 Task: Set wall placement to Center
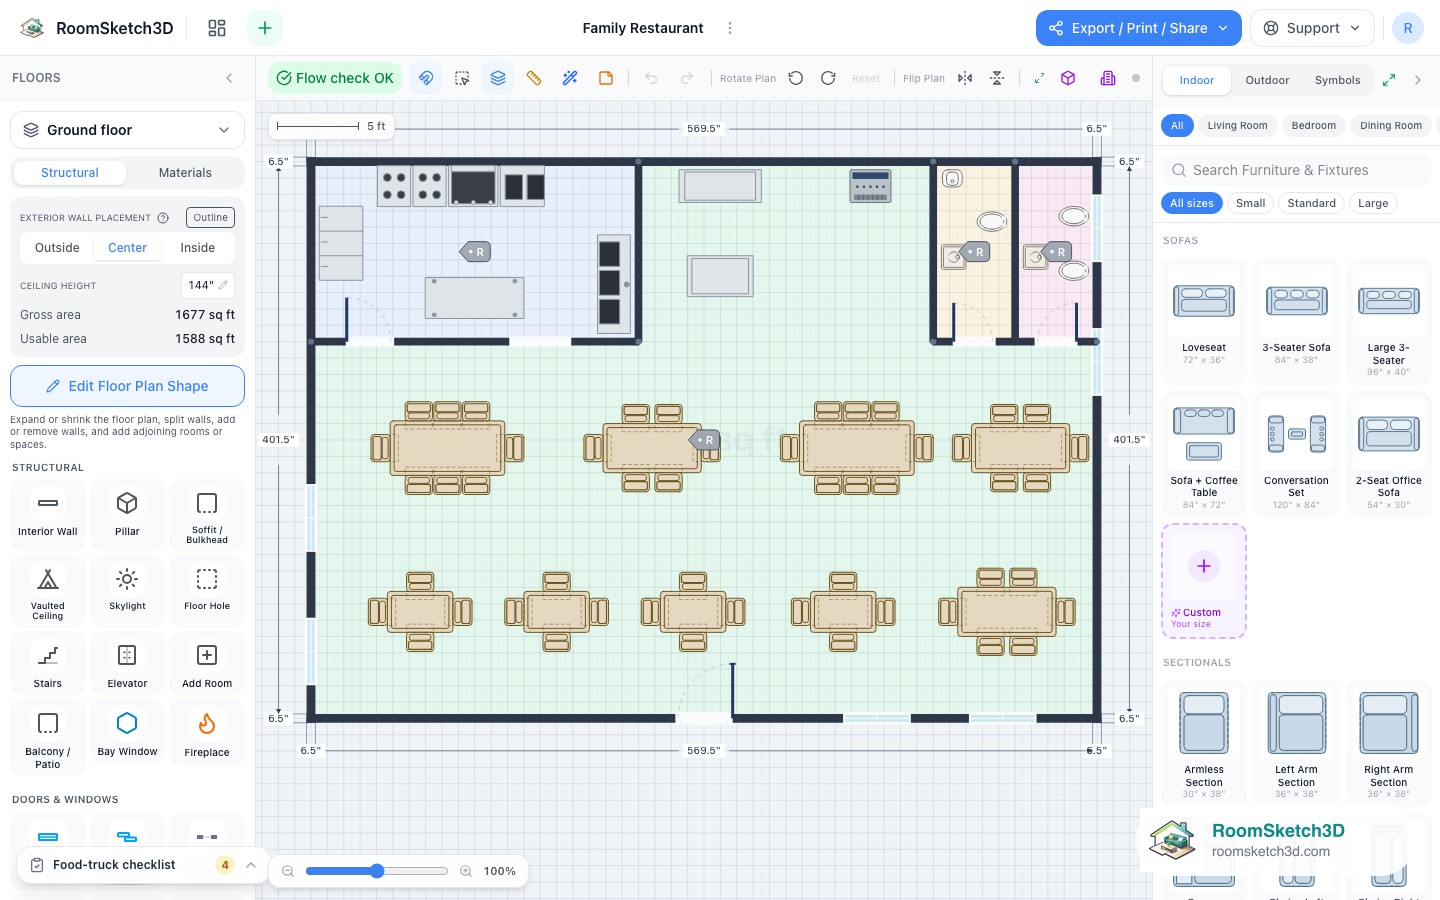128,248
